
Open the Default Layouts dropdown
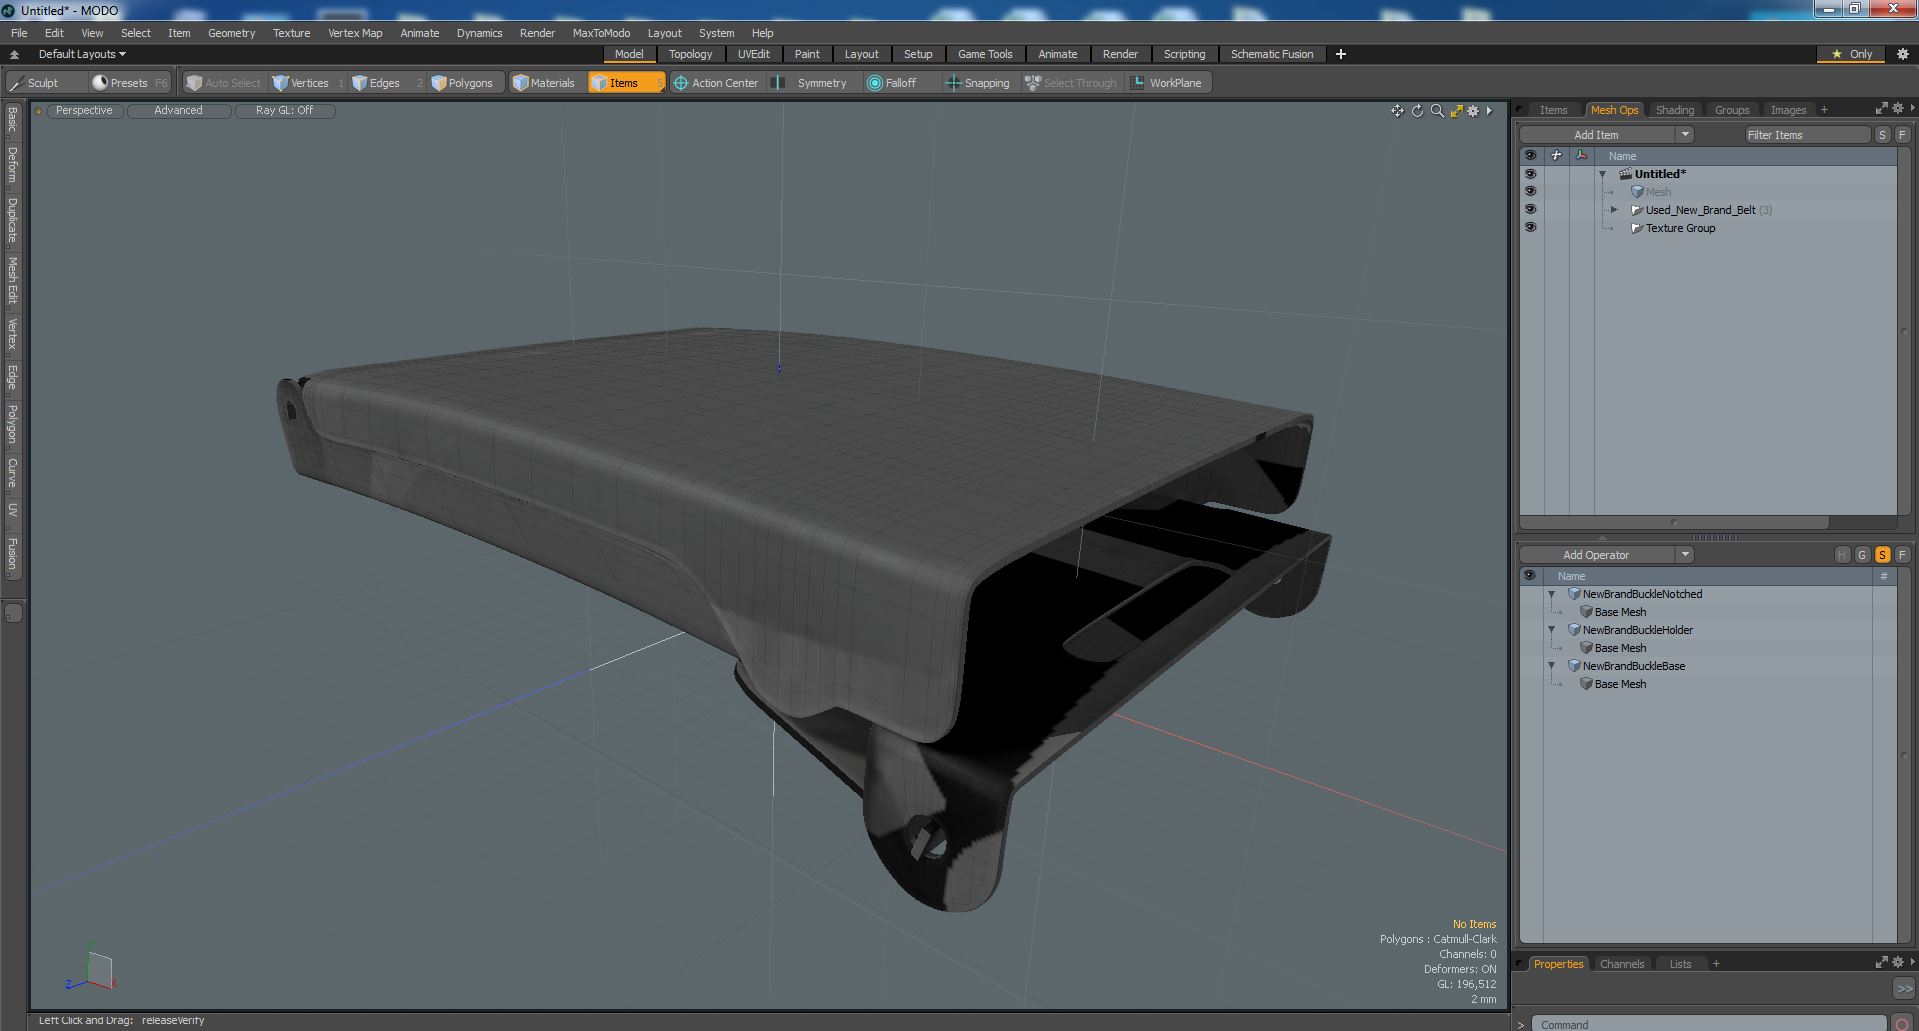82,54
